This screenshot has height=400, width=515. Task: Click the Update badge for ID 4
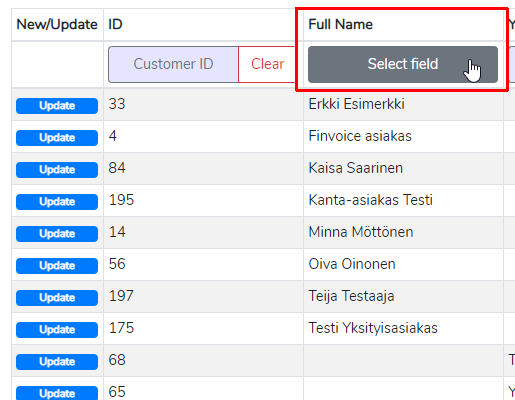point(57,138)
